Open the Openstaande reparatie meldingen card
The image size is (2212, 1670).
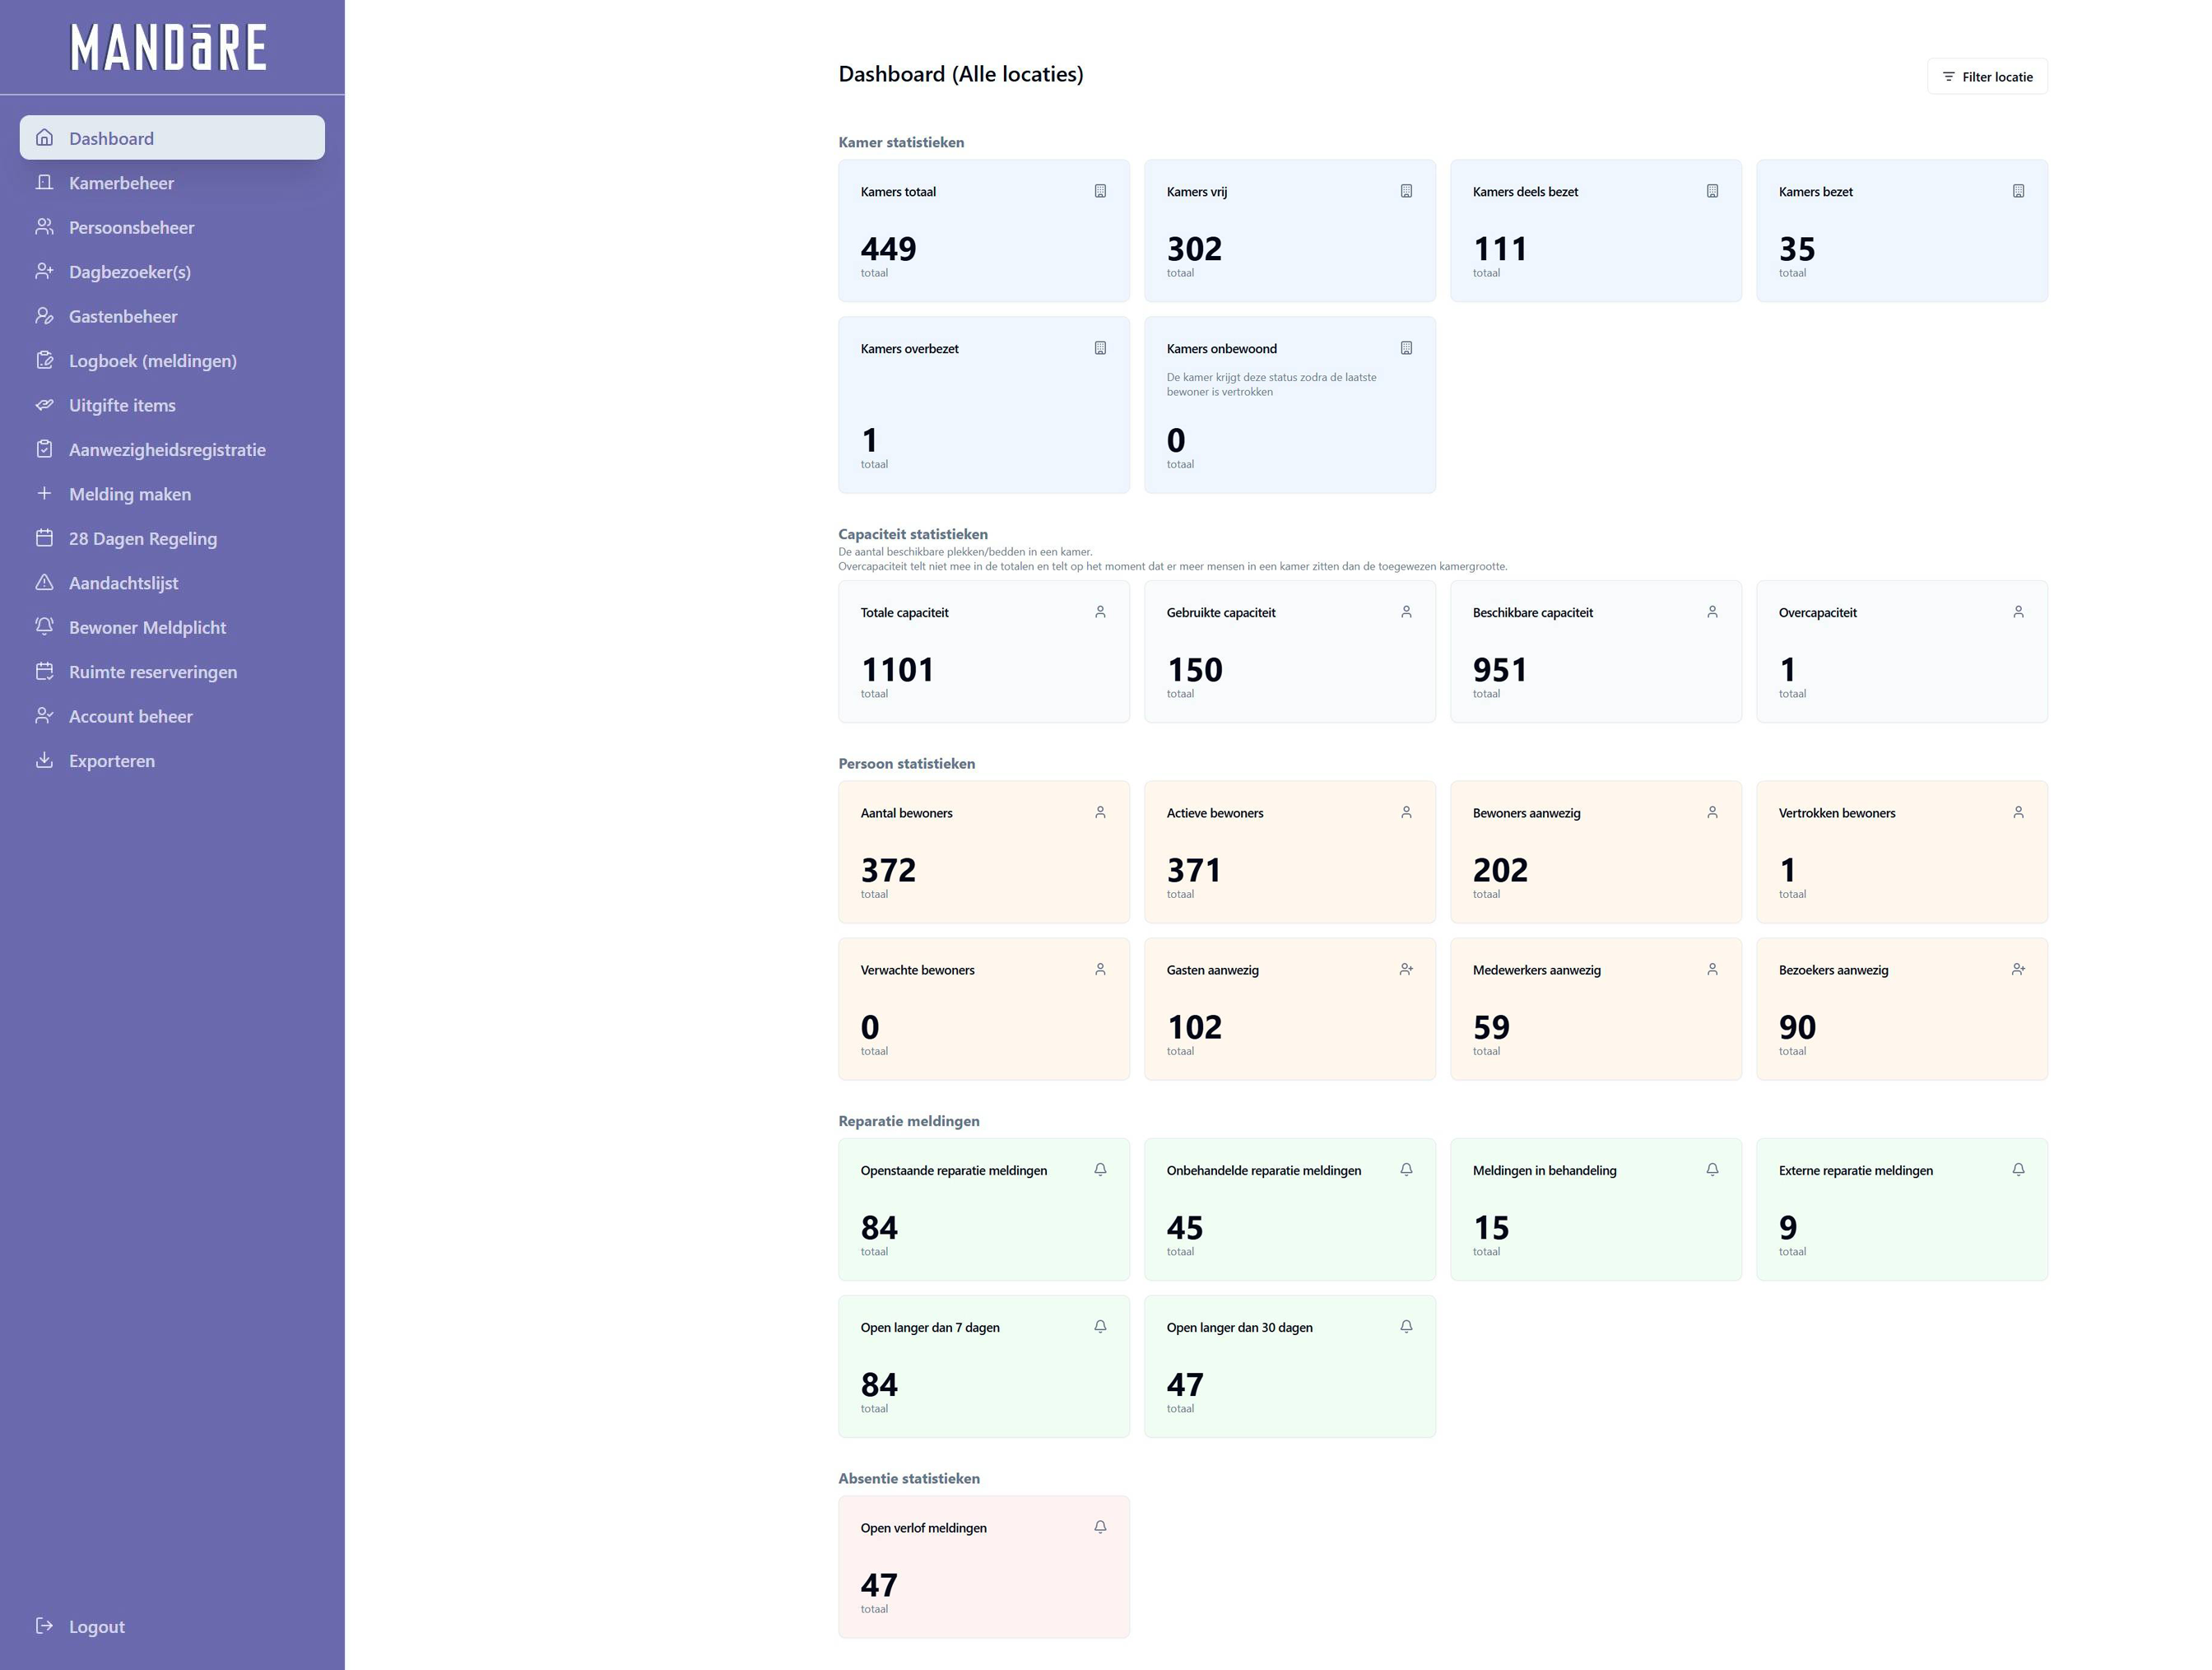[x=983, y=1209]
